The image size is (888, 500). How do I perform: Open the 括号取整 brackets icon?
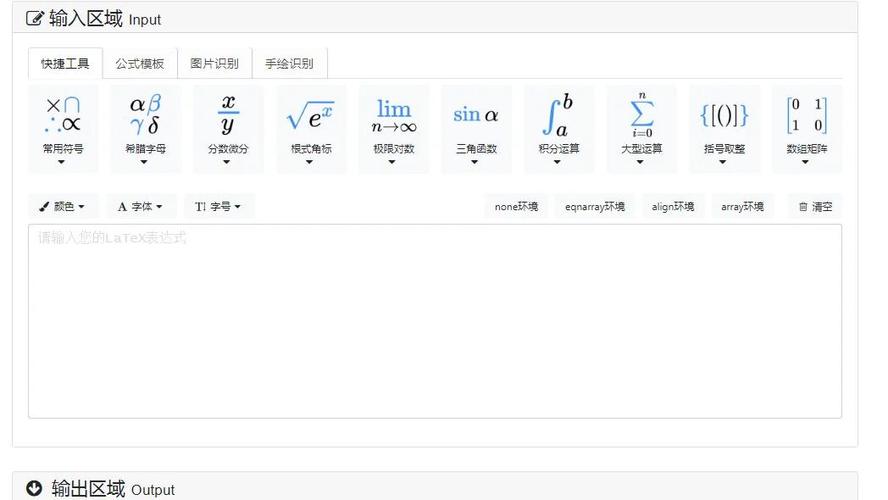click(724, 128)
